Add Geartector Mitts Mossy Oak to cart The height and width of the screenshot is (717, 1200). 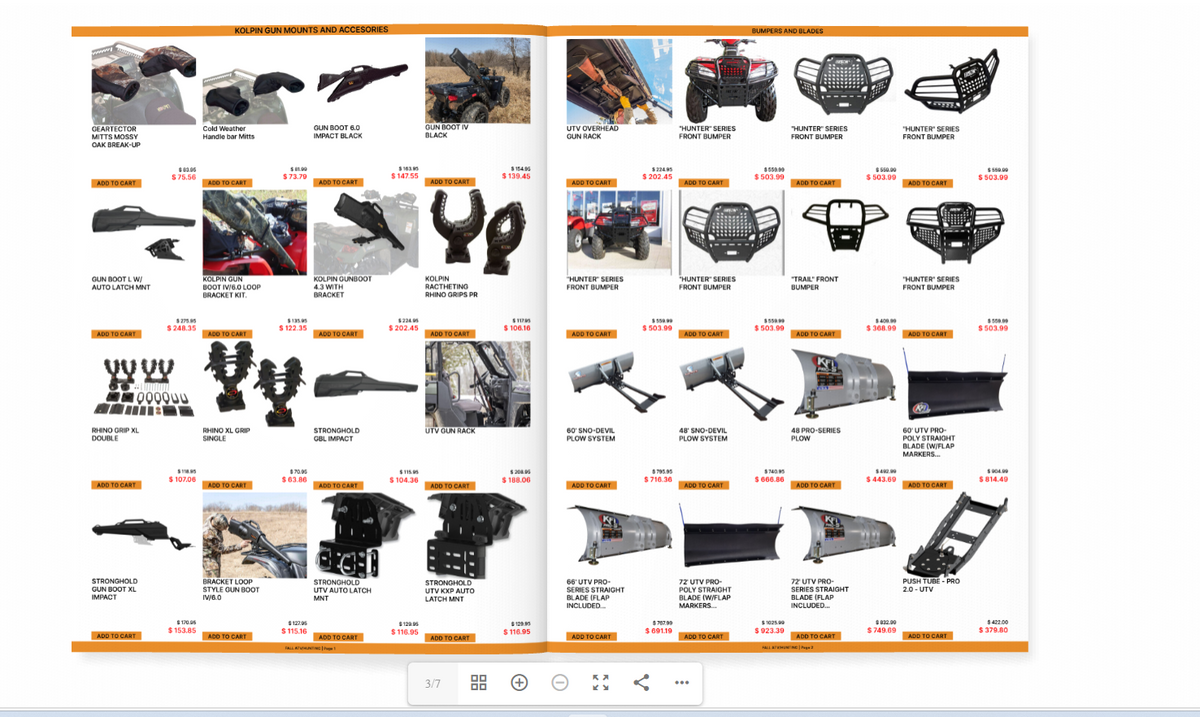click(115, 183)
